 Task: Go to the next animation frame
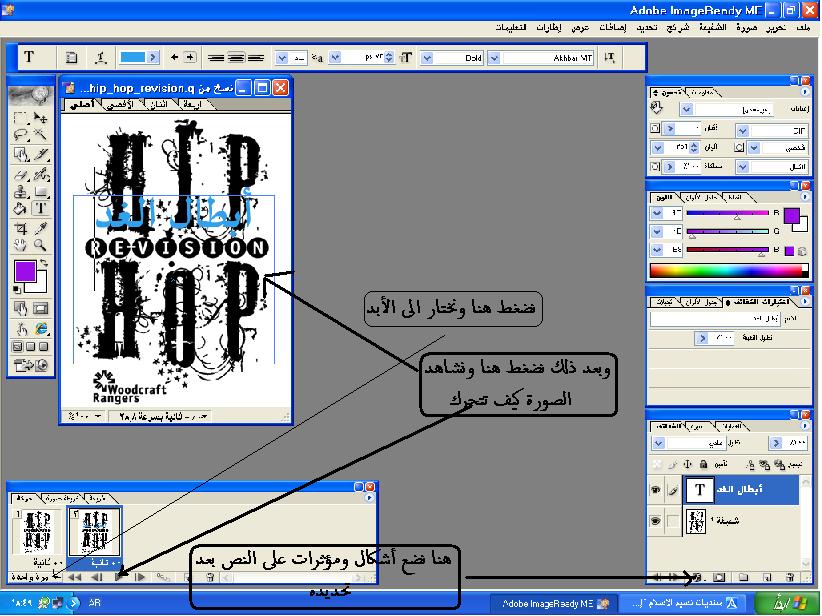140,577
